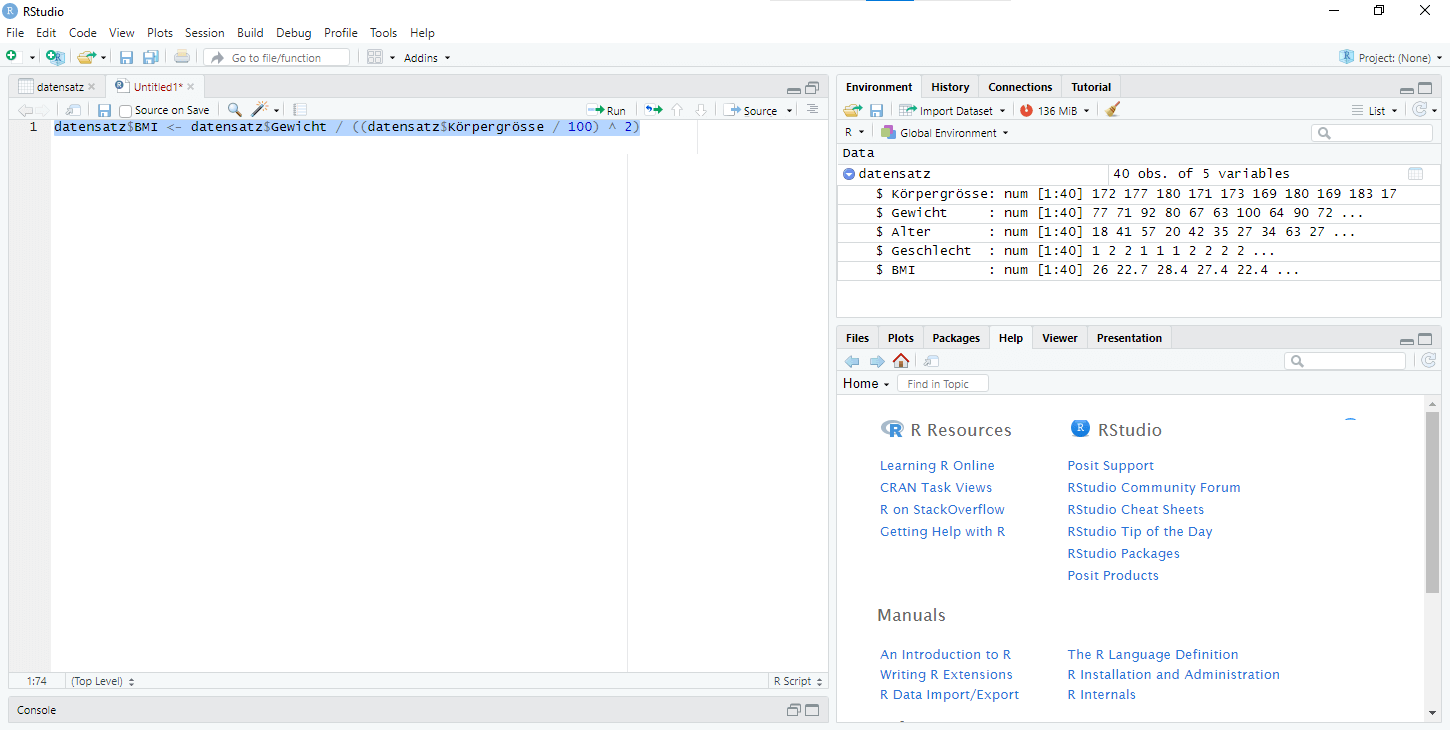Open RStudio Cheat Sheets link

(1135, 510)
